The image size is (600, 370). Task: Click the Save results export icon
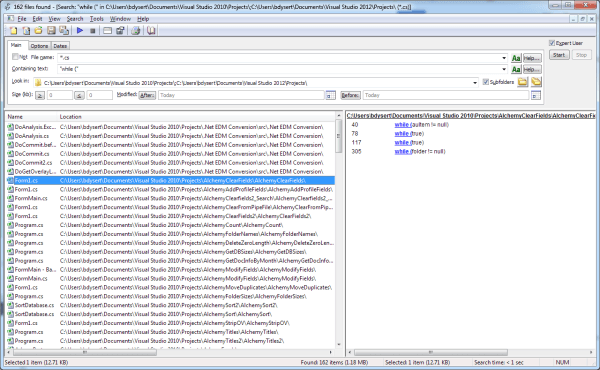[x=64, y=31]
